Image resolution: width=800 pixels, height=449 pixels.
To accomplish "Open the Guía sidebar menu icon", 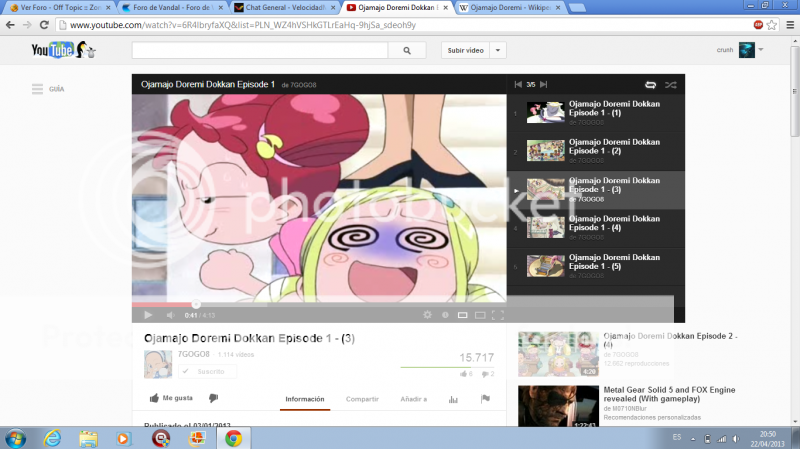I will click(x=37, y=89).
